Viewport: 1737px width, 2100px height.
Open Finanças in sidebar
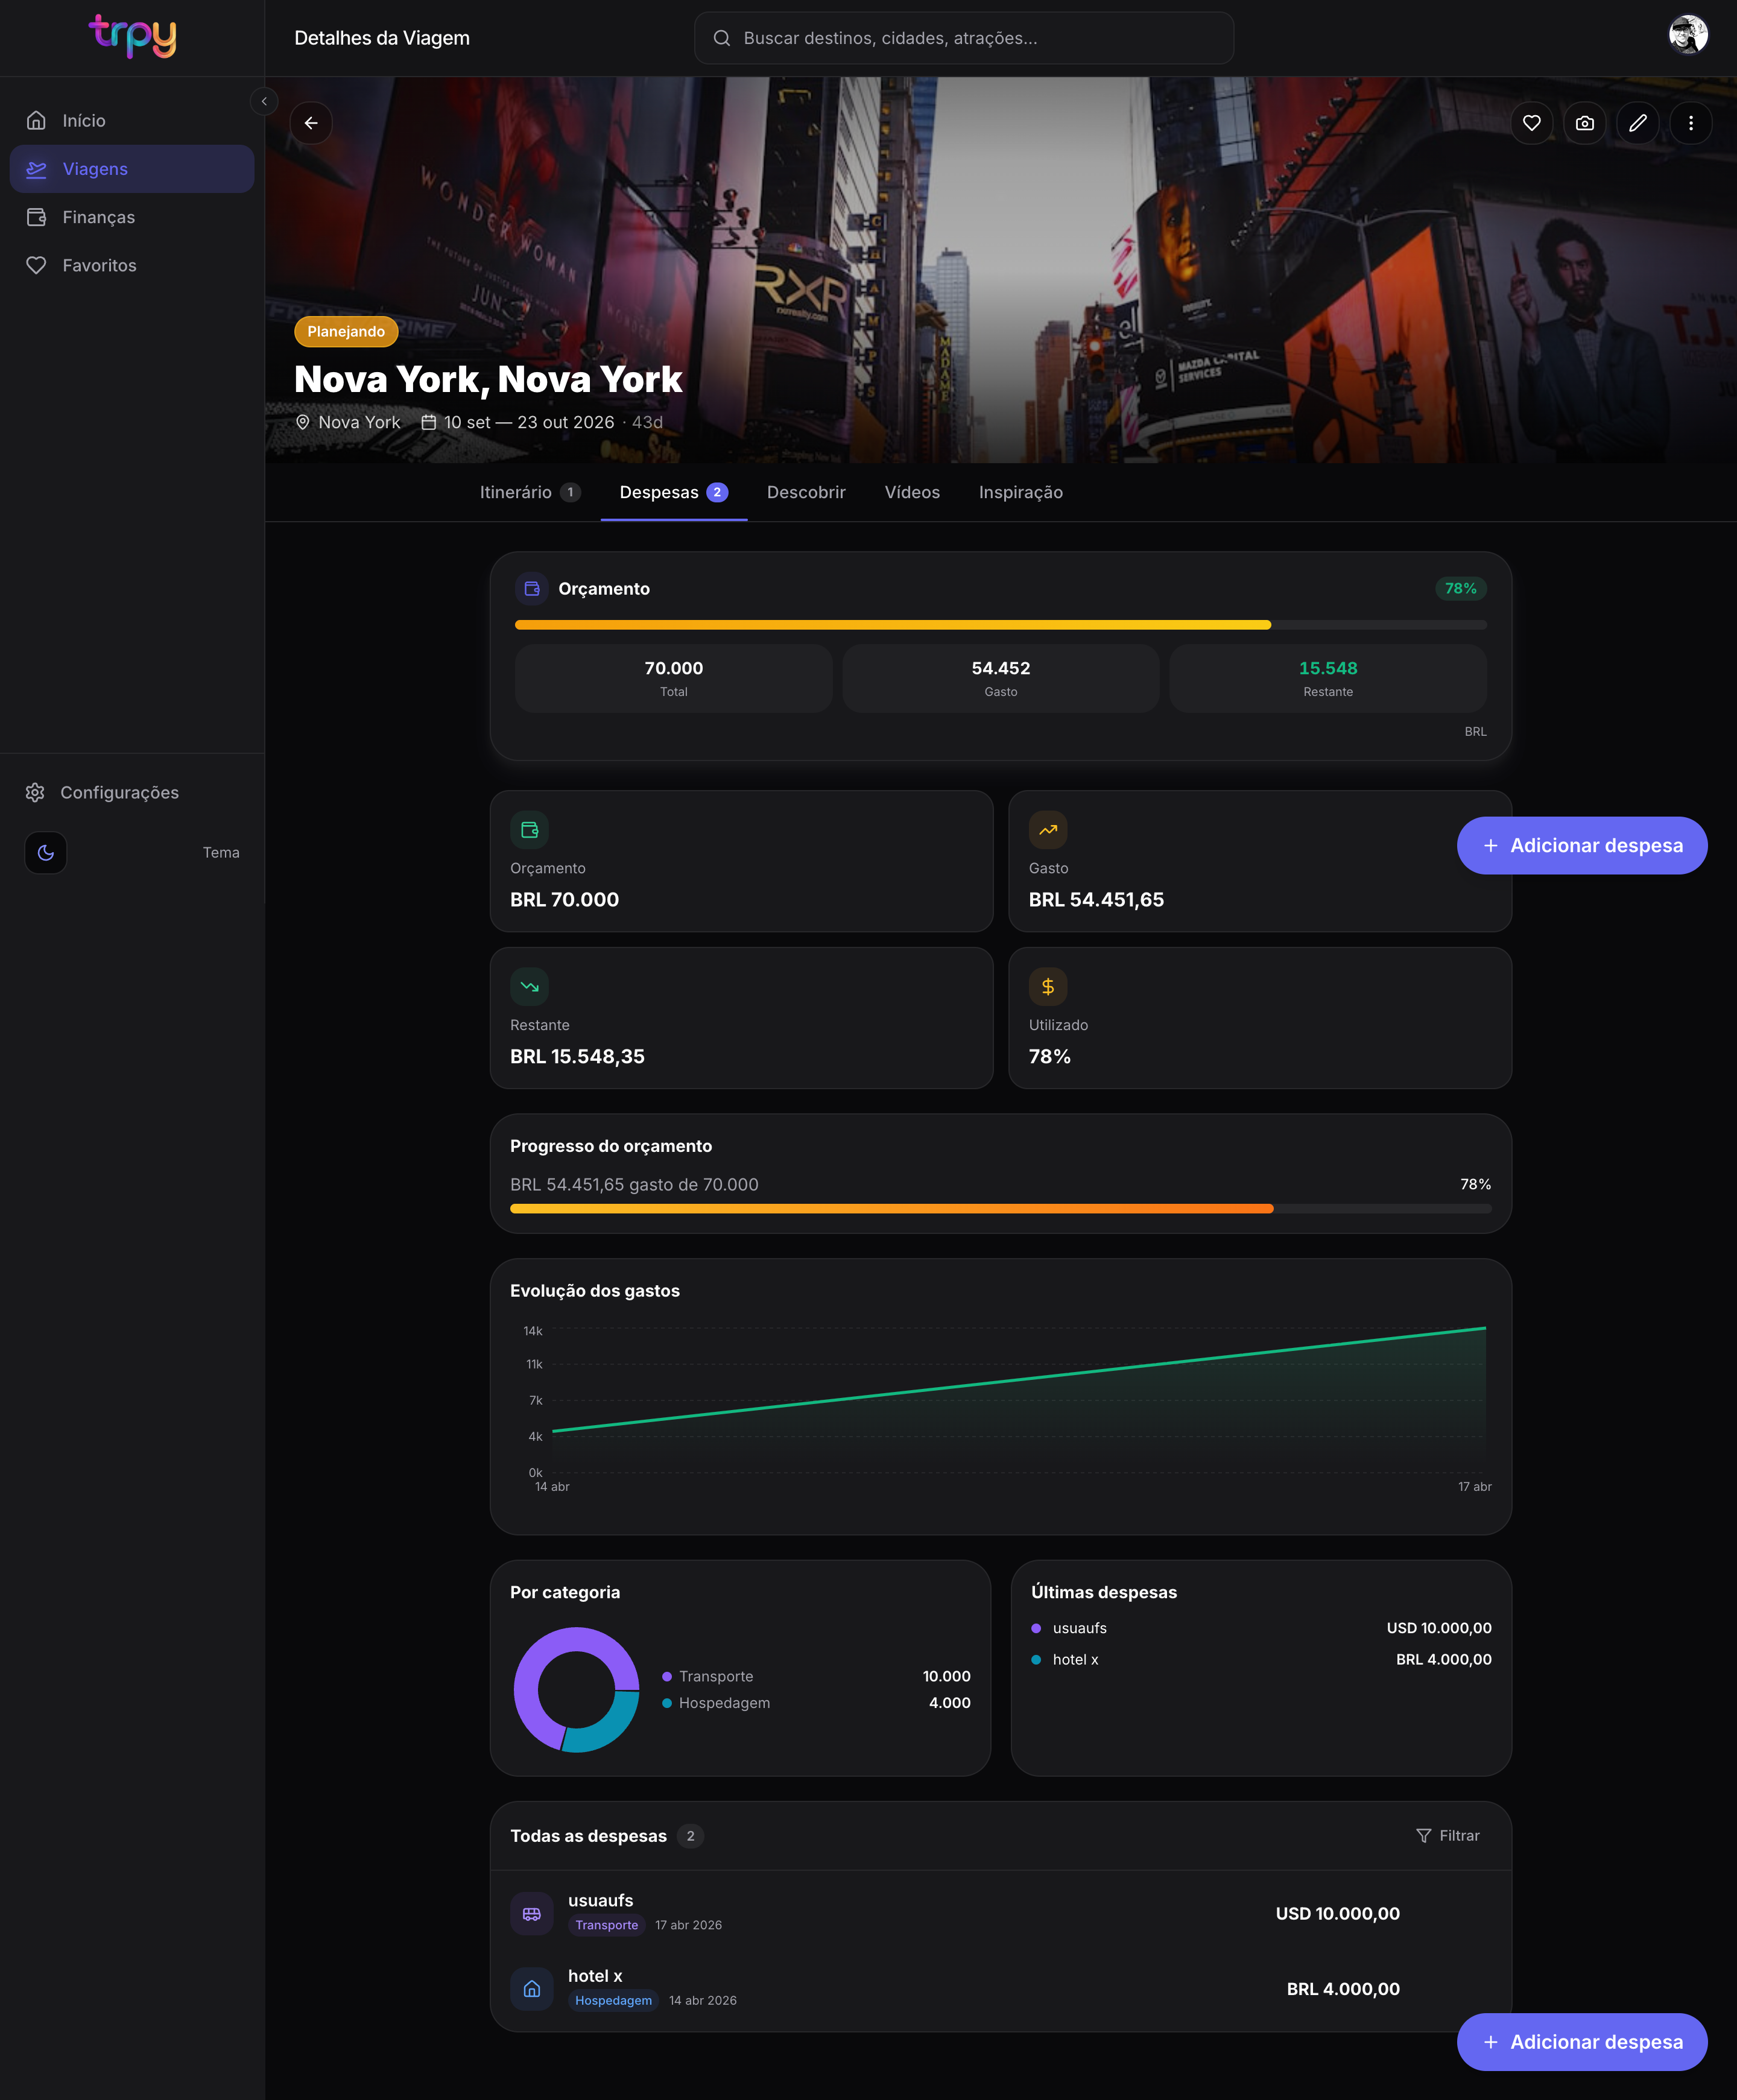[x=132, y=217]
